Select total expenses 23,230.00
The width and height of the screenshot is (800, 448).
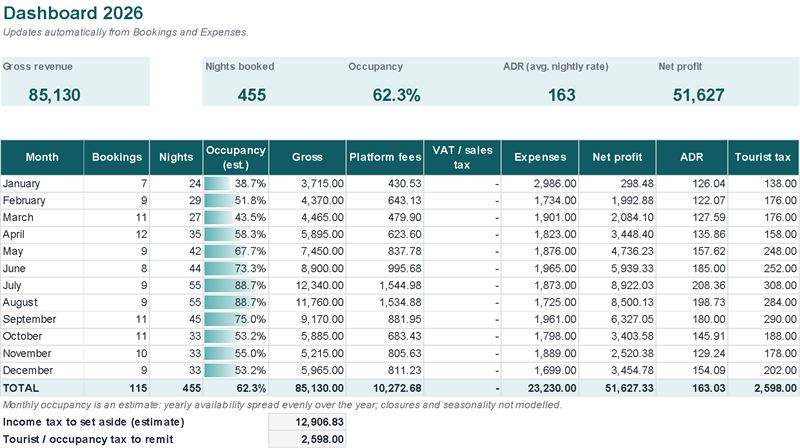tap(540, 388)
